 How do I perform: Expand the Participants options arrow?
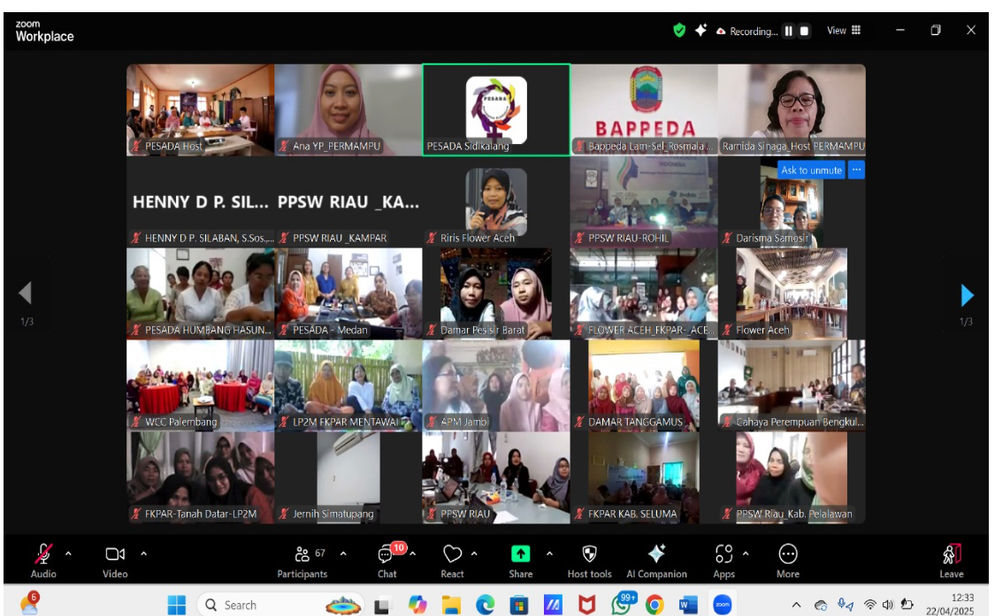[343, 554]
